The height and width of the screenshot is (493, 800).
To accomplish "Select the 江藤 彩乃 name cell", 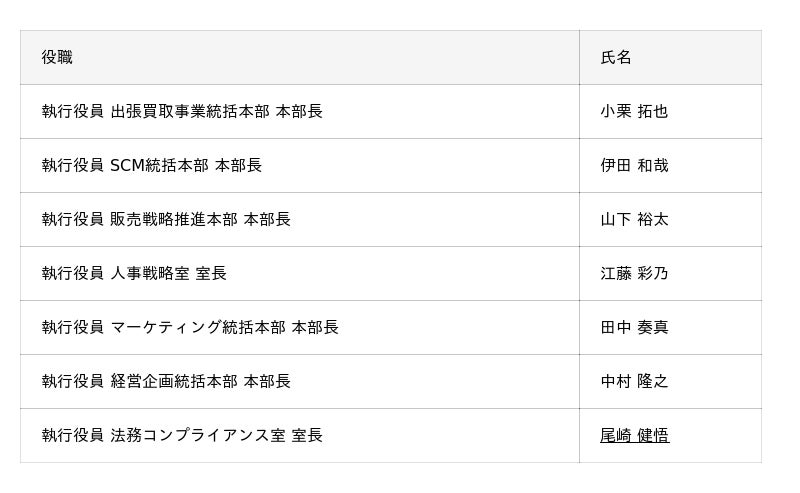I will (634, 274).
